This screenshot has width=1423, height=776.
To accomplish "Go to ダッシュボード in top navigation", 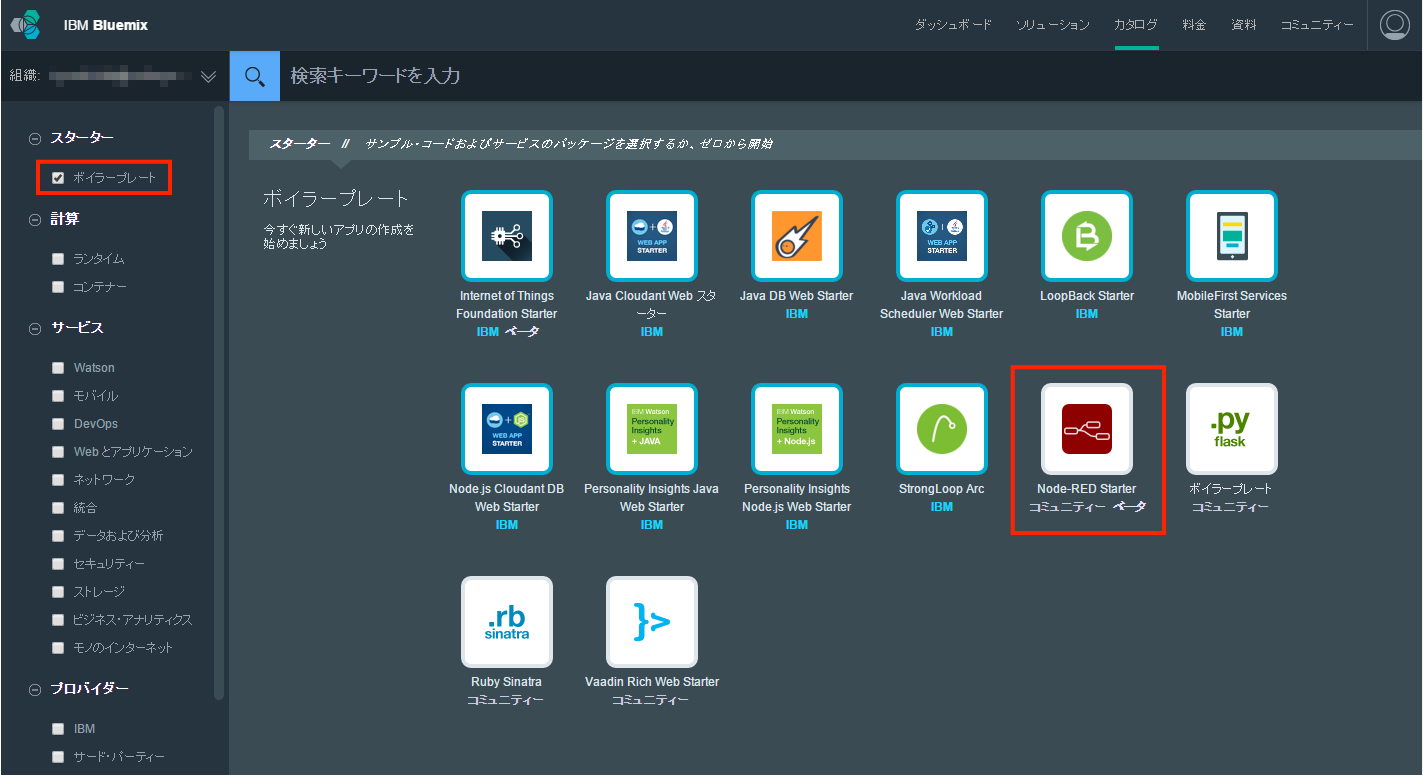I will 953,25.
